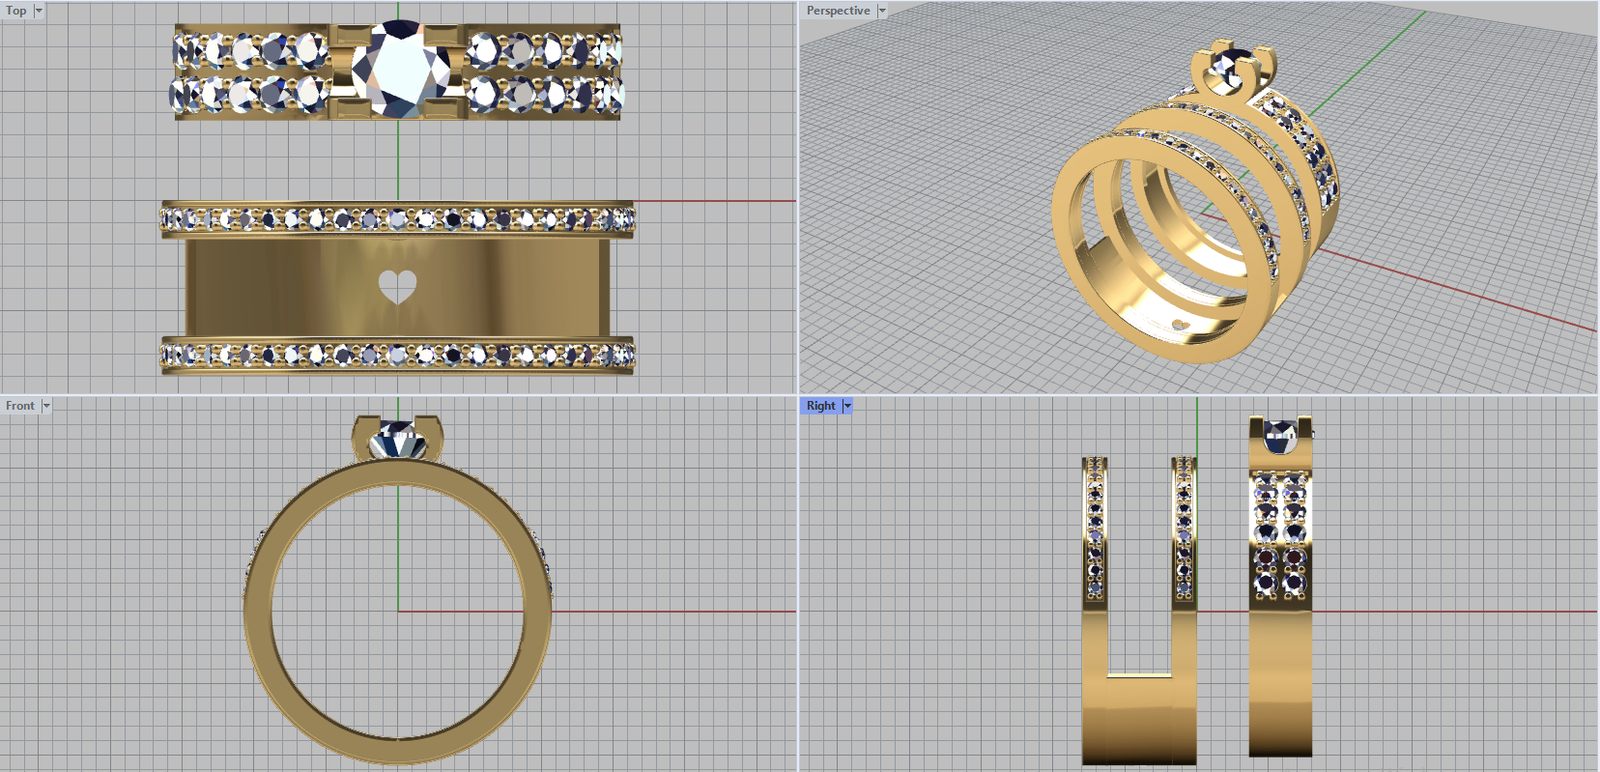Open the Front viewport dropdown arrow
This screenshot has height=772, width=1600.
tap(46, 406)
